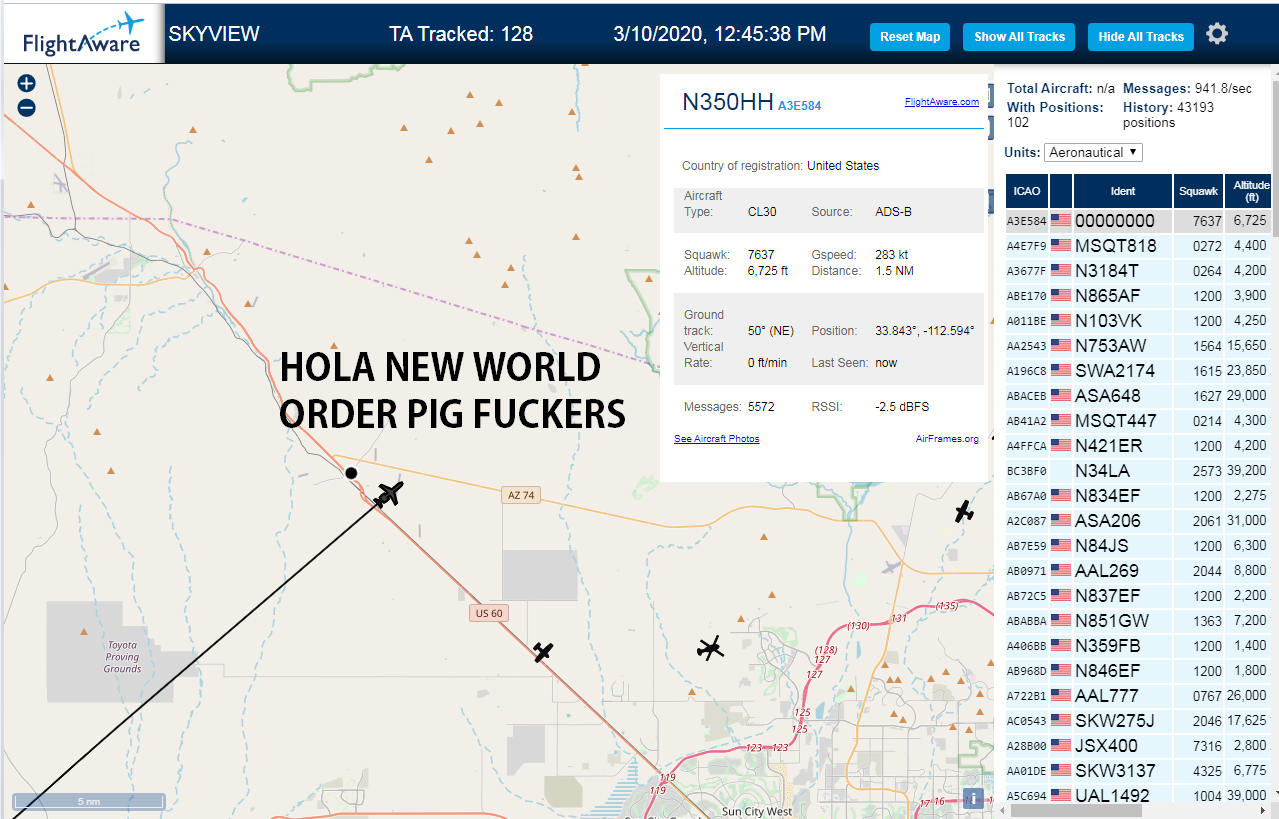
Task: Select aircraft icon at map's right edge
Action: [963, 512]
